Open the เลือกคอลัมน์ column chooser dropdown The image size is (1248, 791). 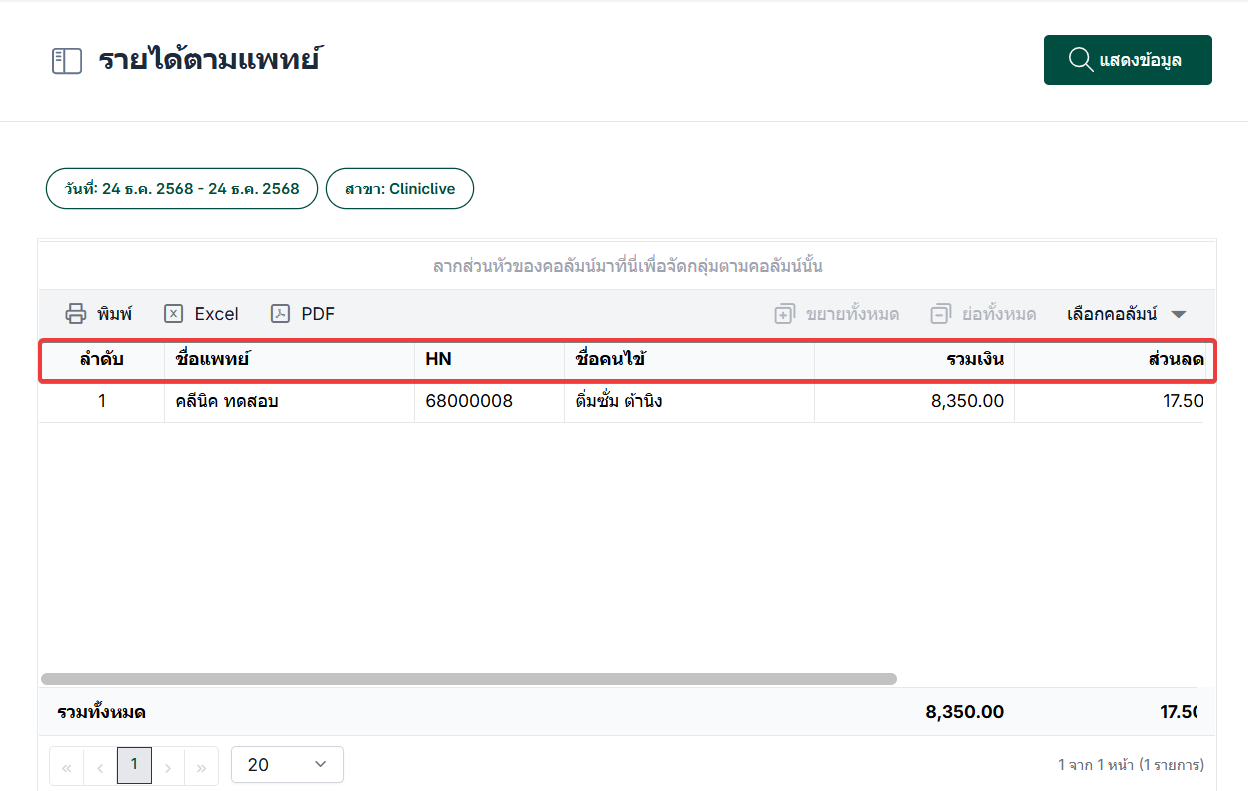pyautogui.click(x=1127, y=314)
